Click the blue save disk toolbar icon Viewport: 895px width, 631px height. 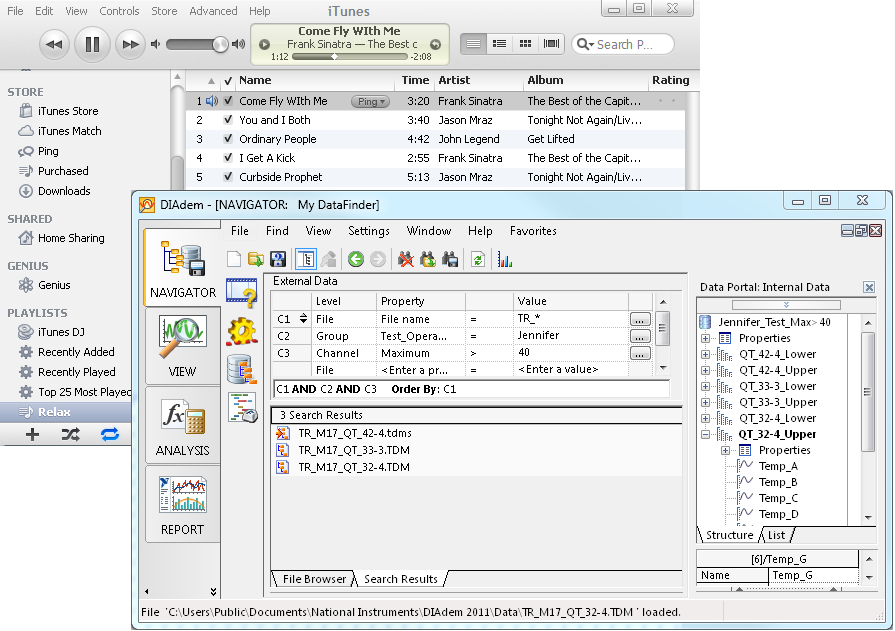click(x=279, y=260)
